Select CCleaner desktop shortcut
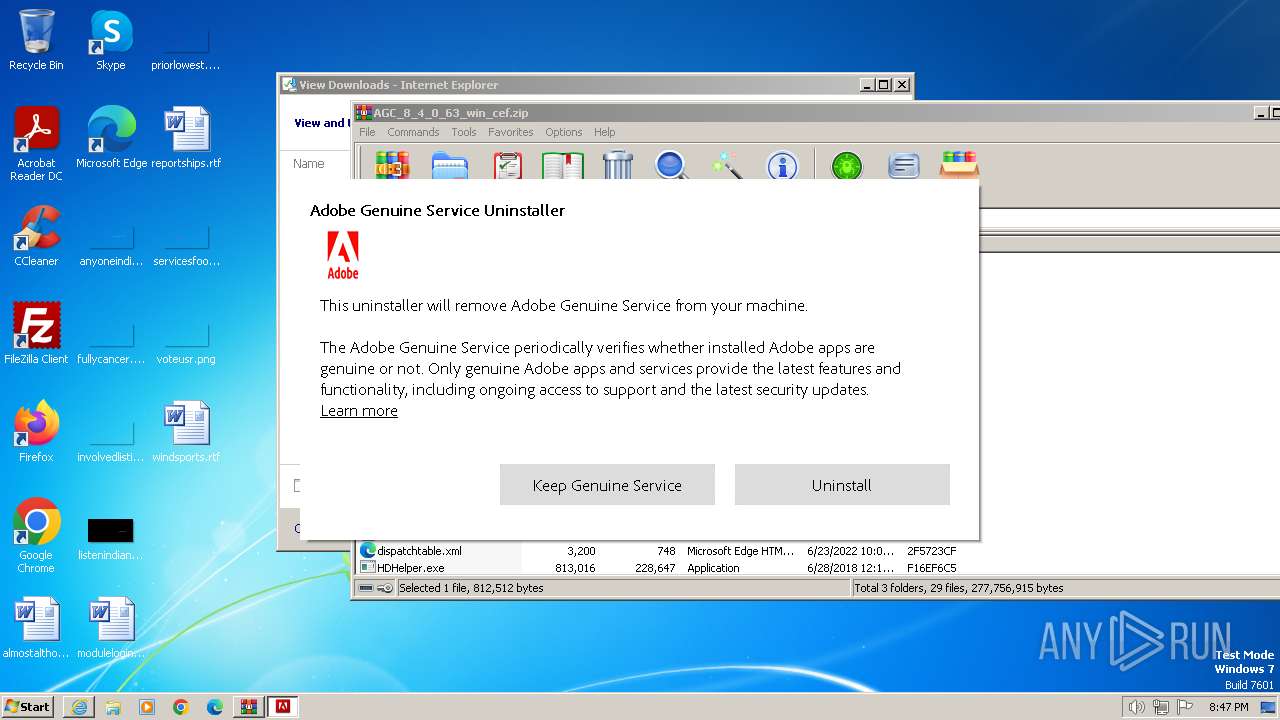Viewport: 1280px width, 720px height. pyautogui.click(x=36, y=235)
